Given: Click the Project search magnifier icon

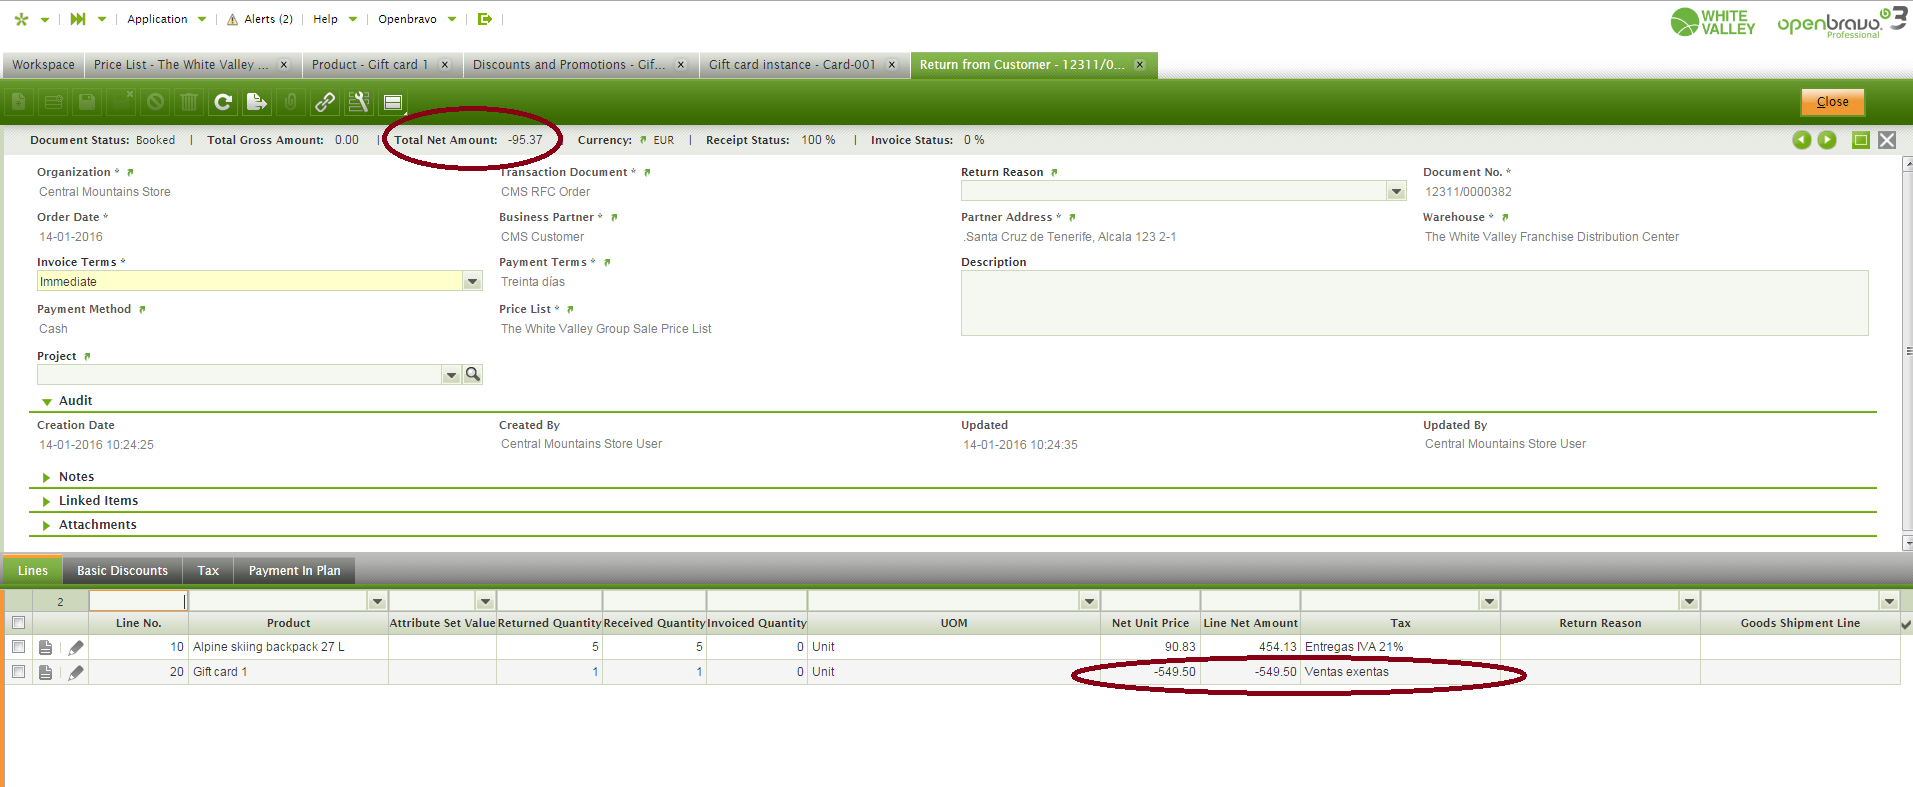Looking at the screenshot, I should coord(473,374).
